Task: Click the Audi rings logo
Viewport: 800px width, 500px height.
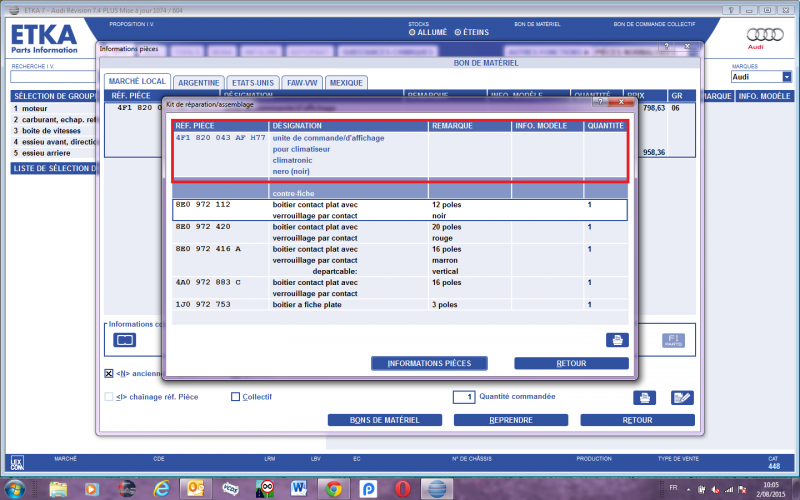Action: tap(765, 35)
